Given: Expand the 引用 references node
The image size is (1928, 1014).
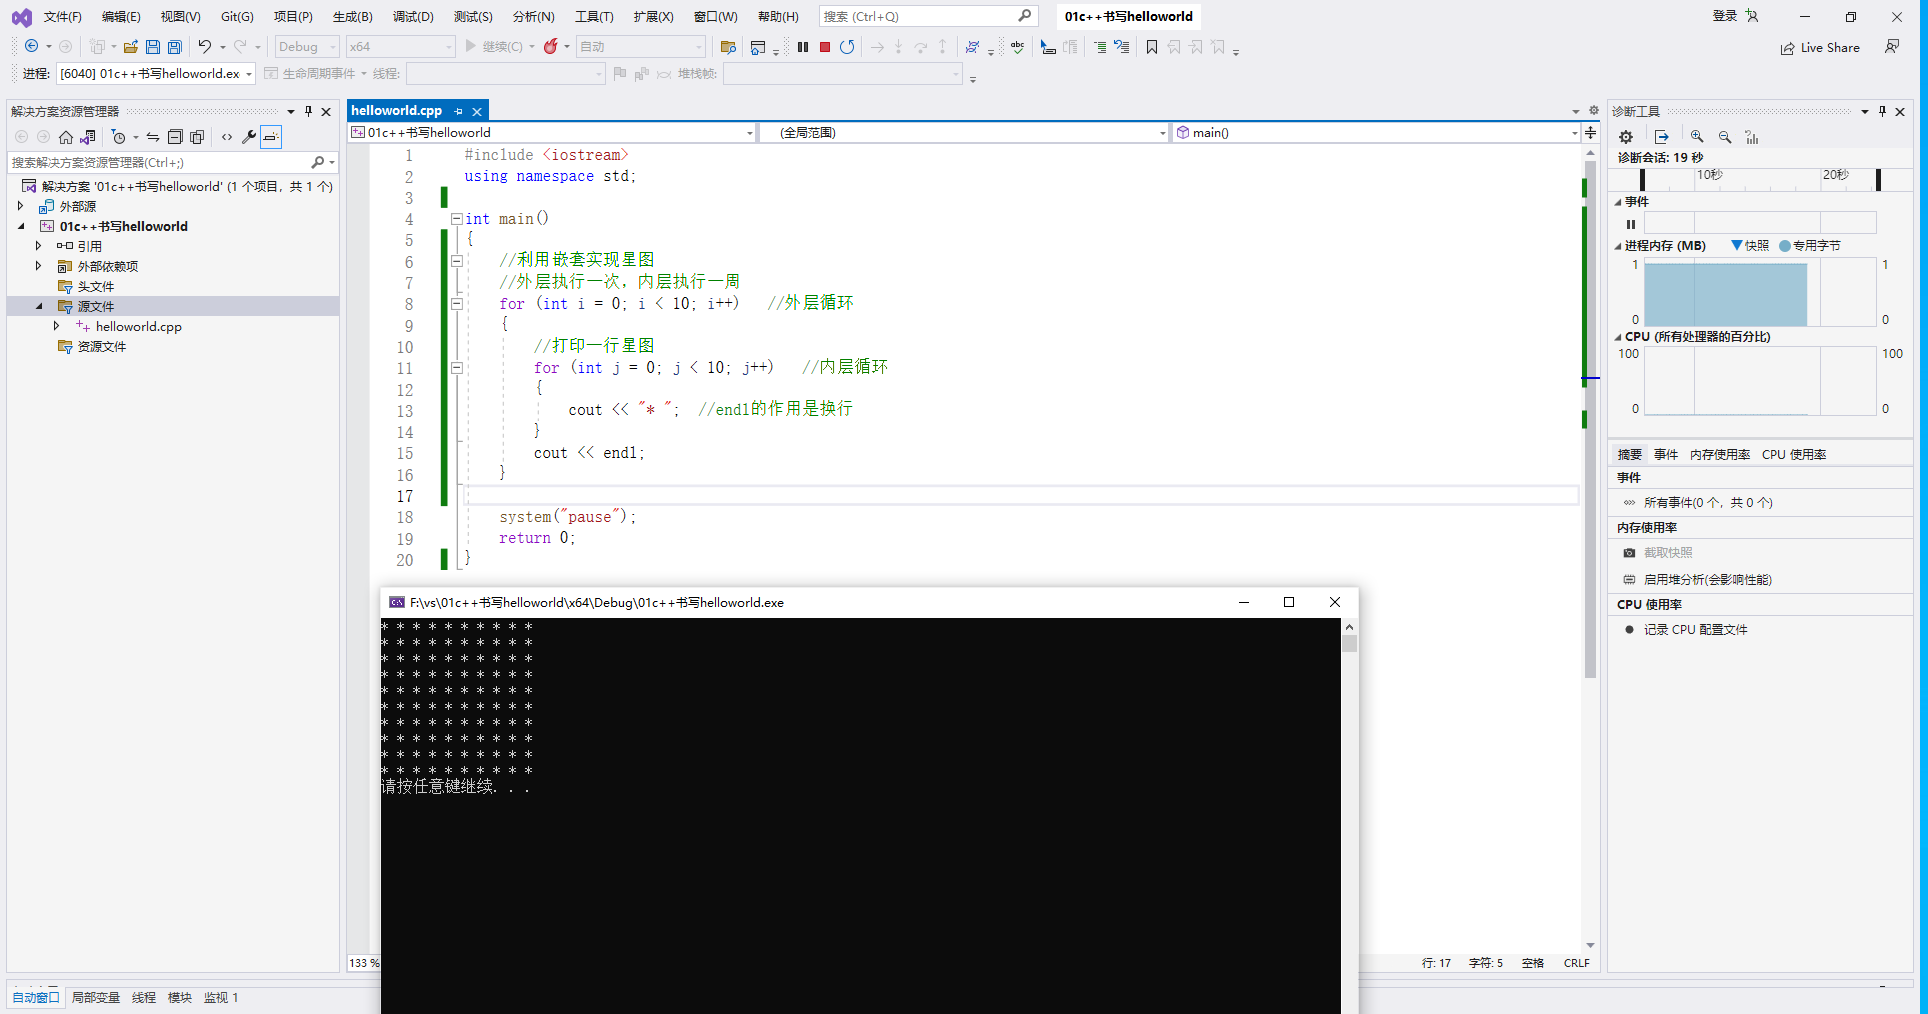Looking at the screenshot, I should pyautogui.click(x=38, y=246).
